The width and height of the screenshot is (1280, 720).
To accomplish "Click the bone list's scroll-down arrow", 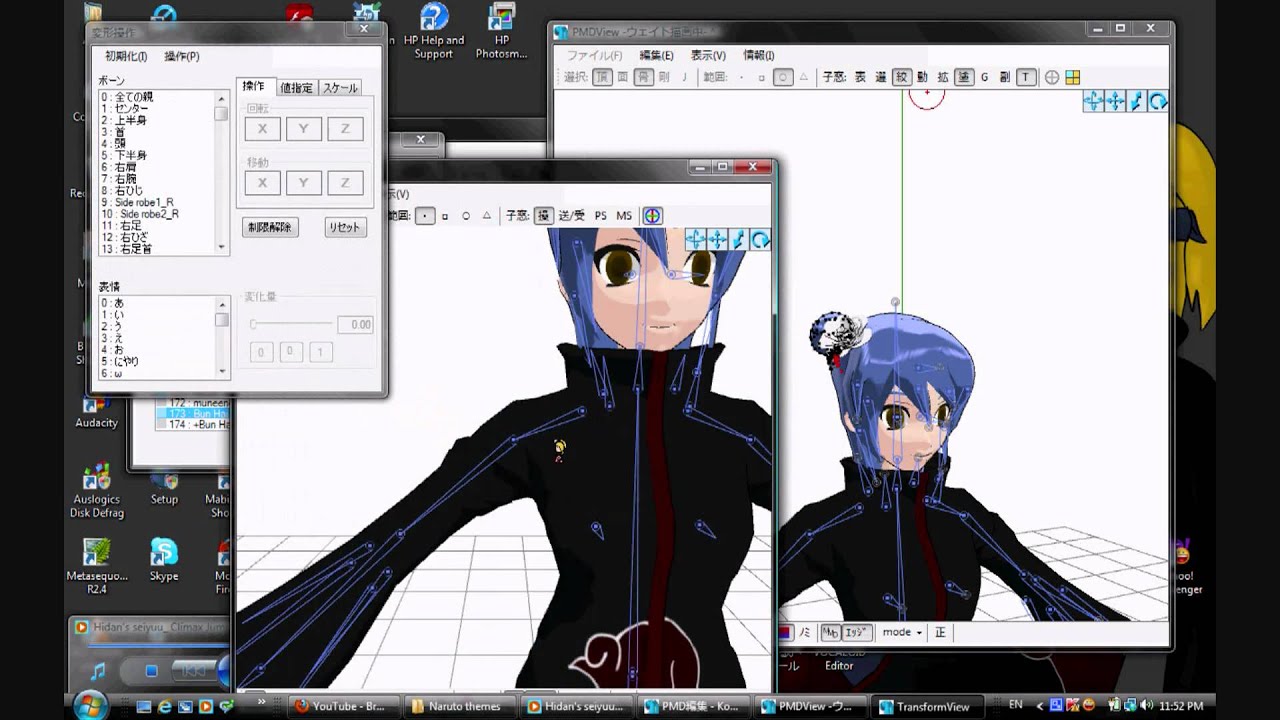I will 222,246.
